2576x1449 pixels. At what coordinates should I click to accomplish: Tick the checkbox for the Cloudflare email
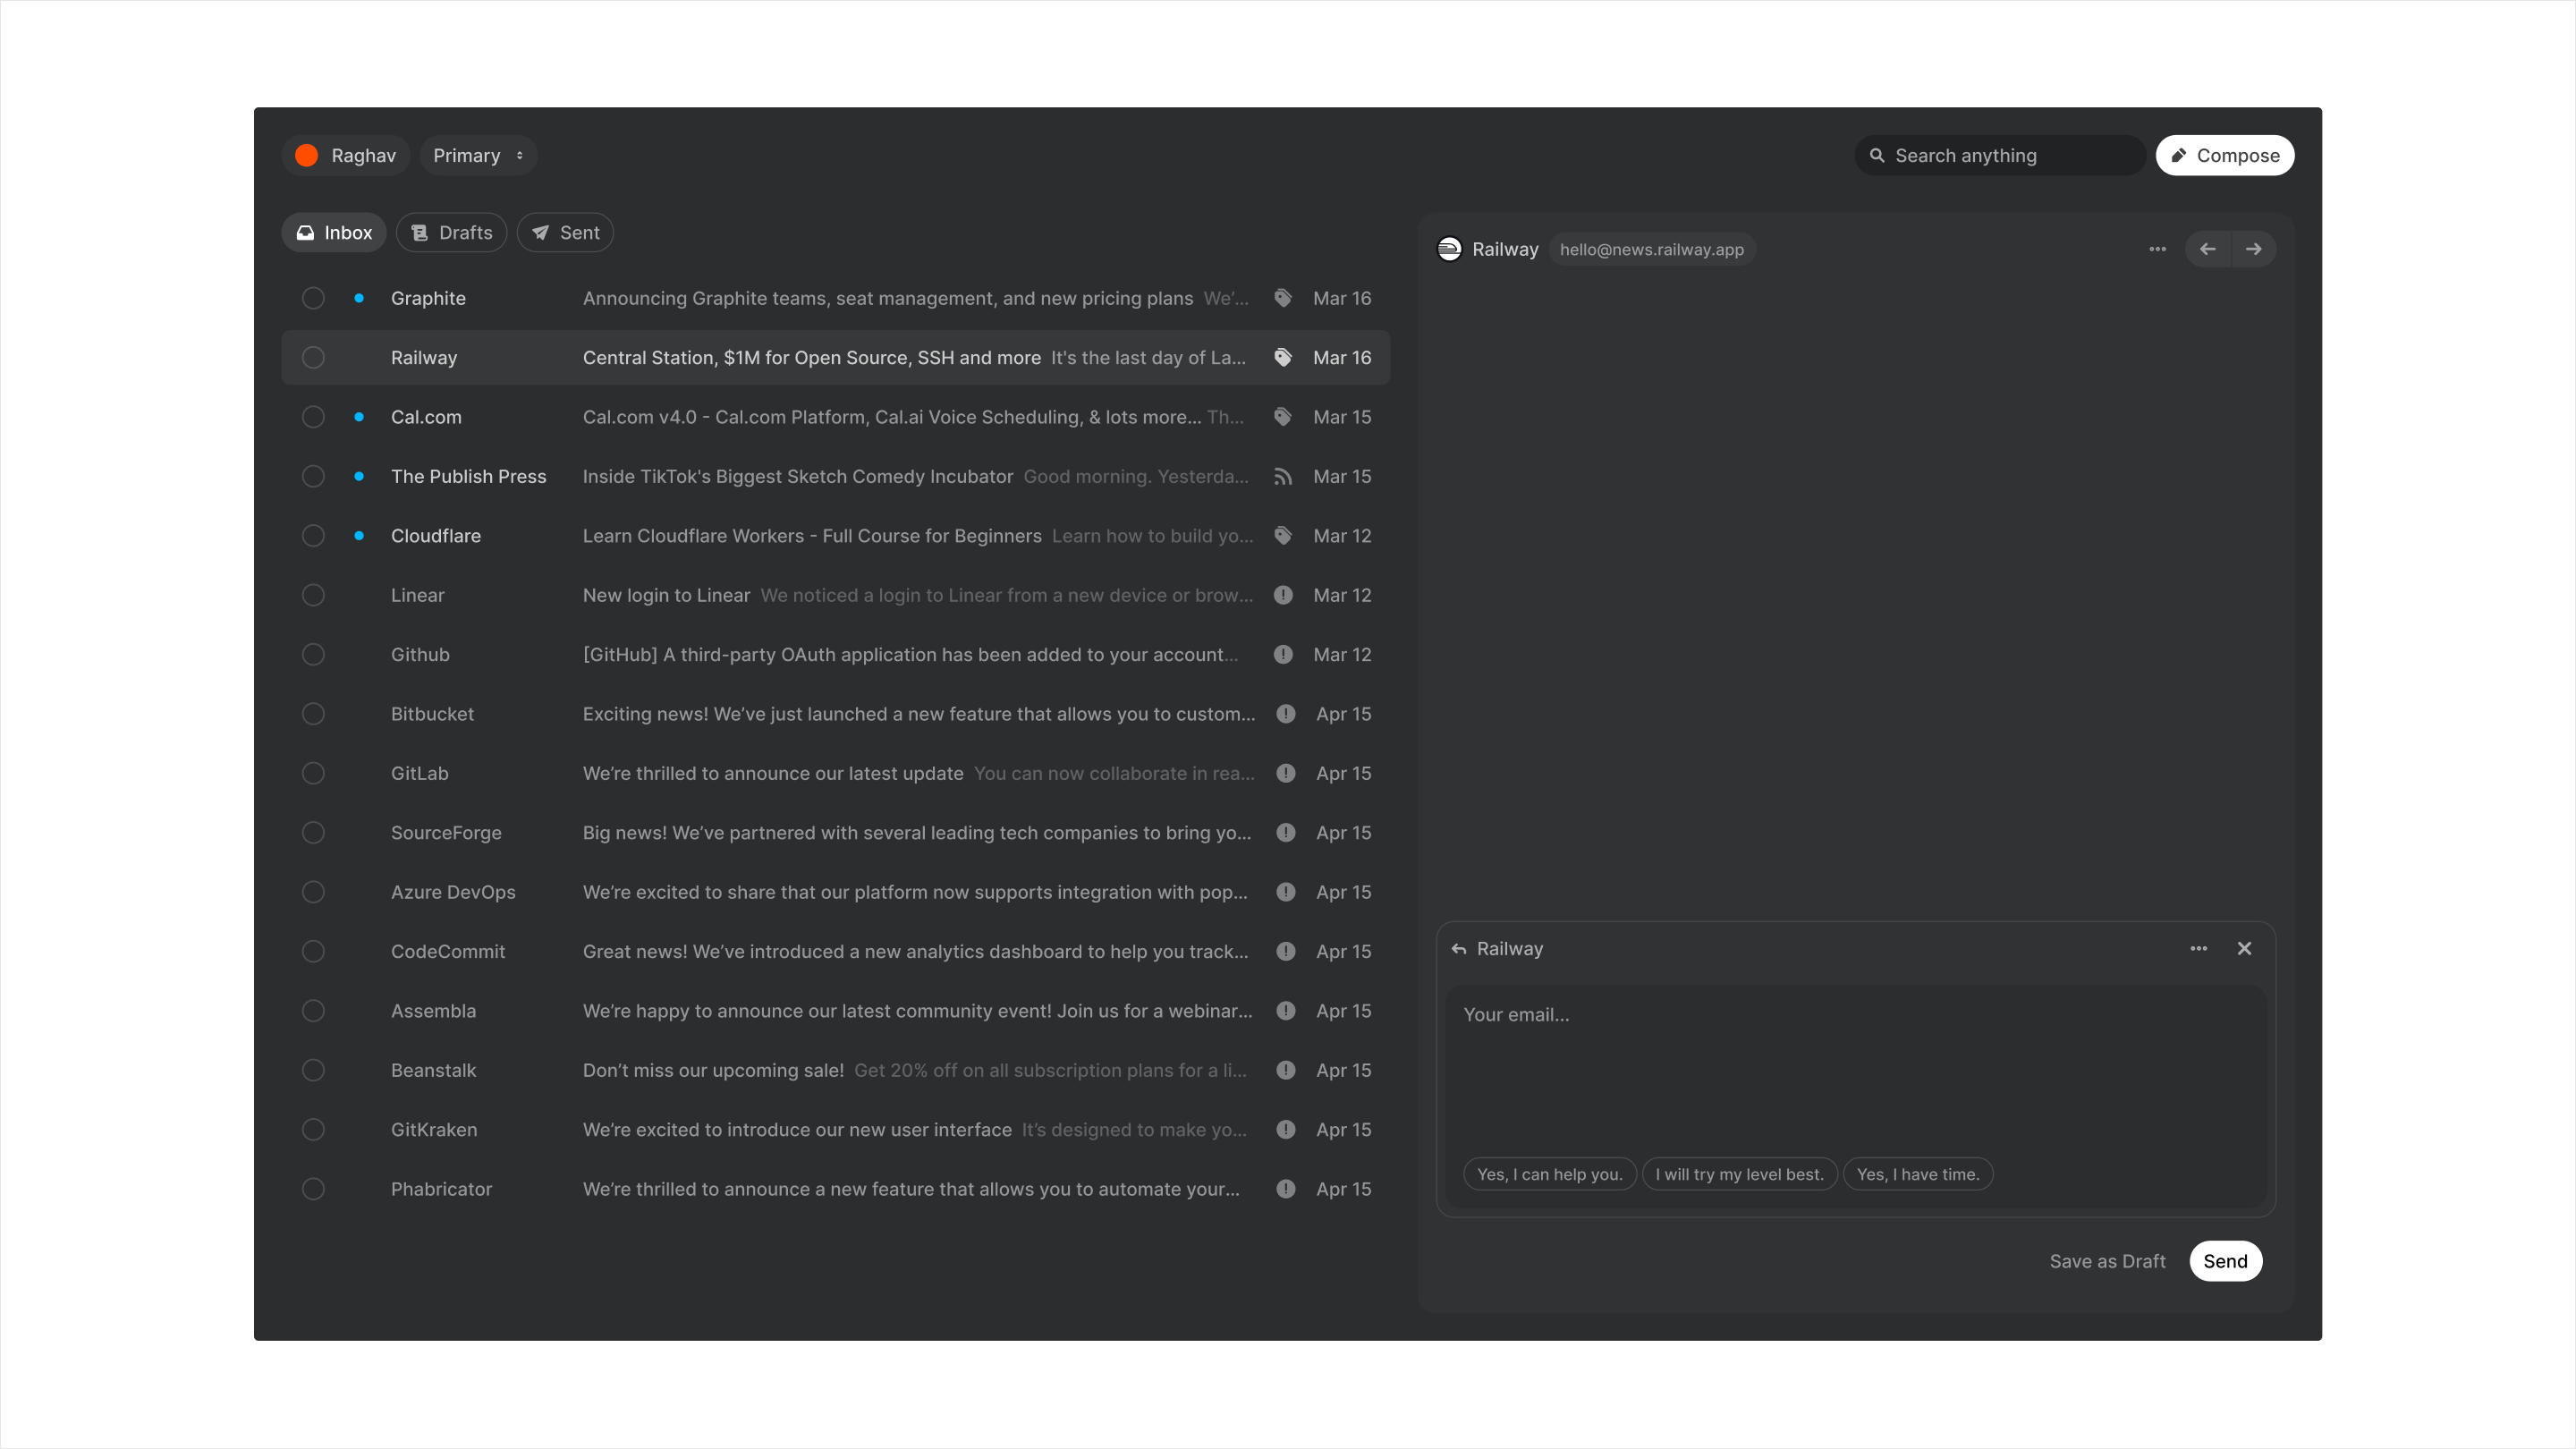point(313,536)
